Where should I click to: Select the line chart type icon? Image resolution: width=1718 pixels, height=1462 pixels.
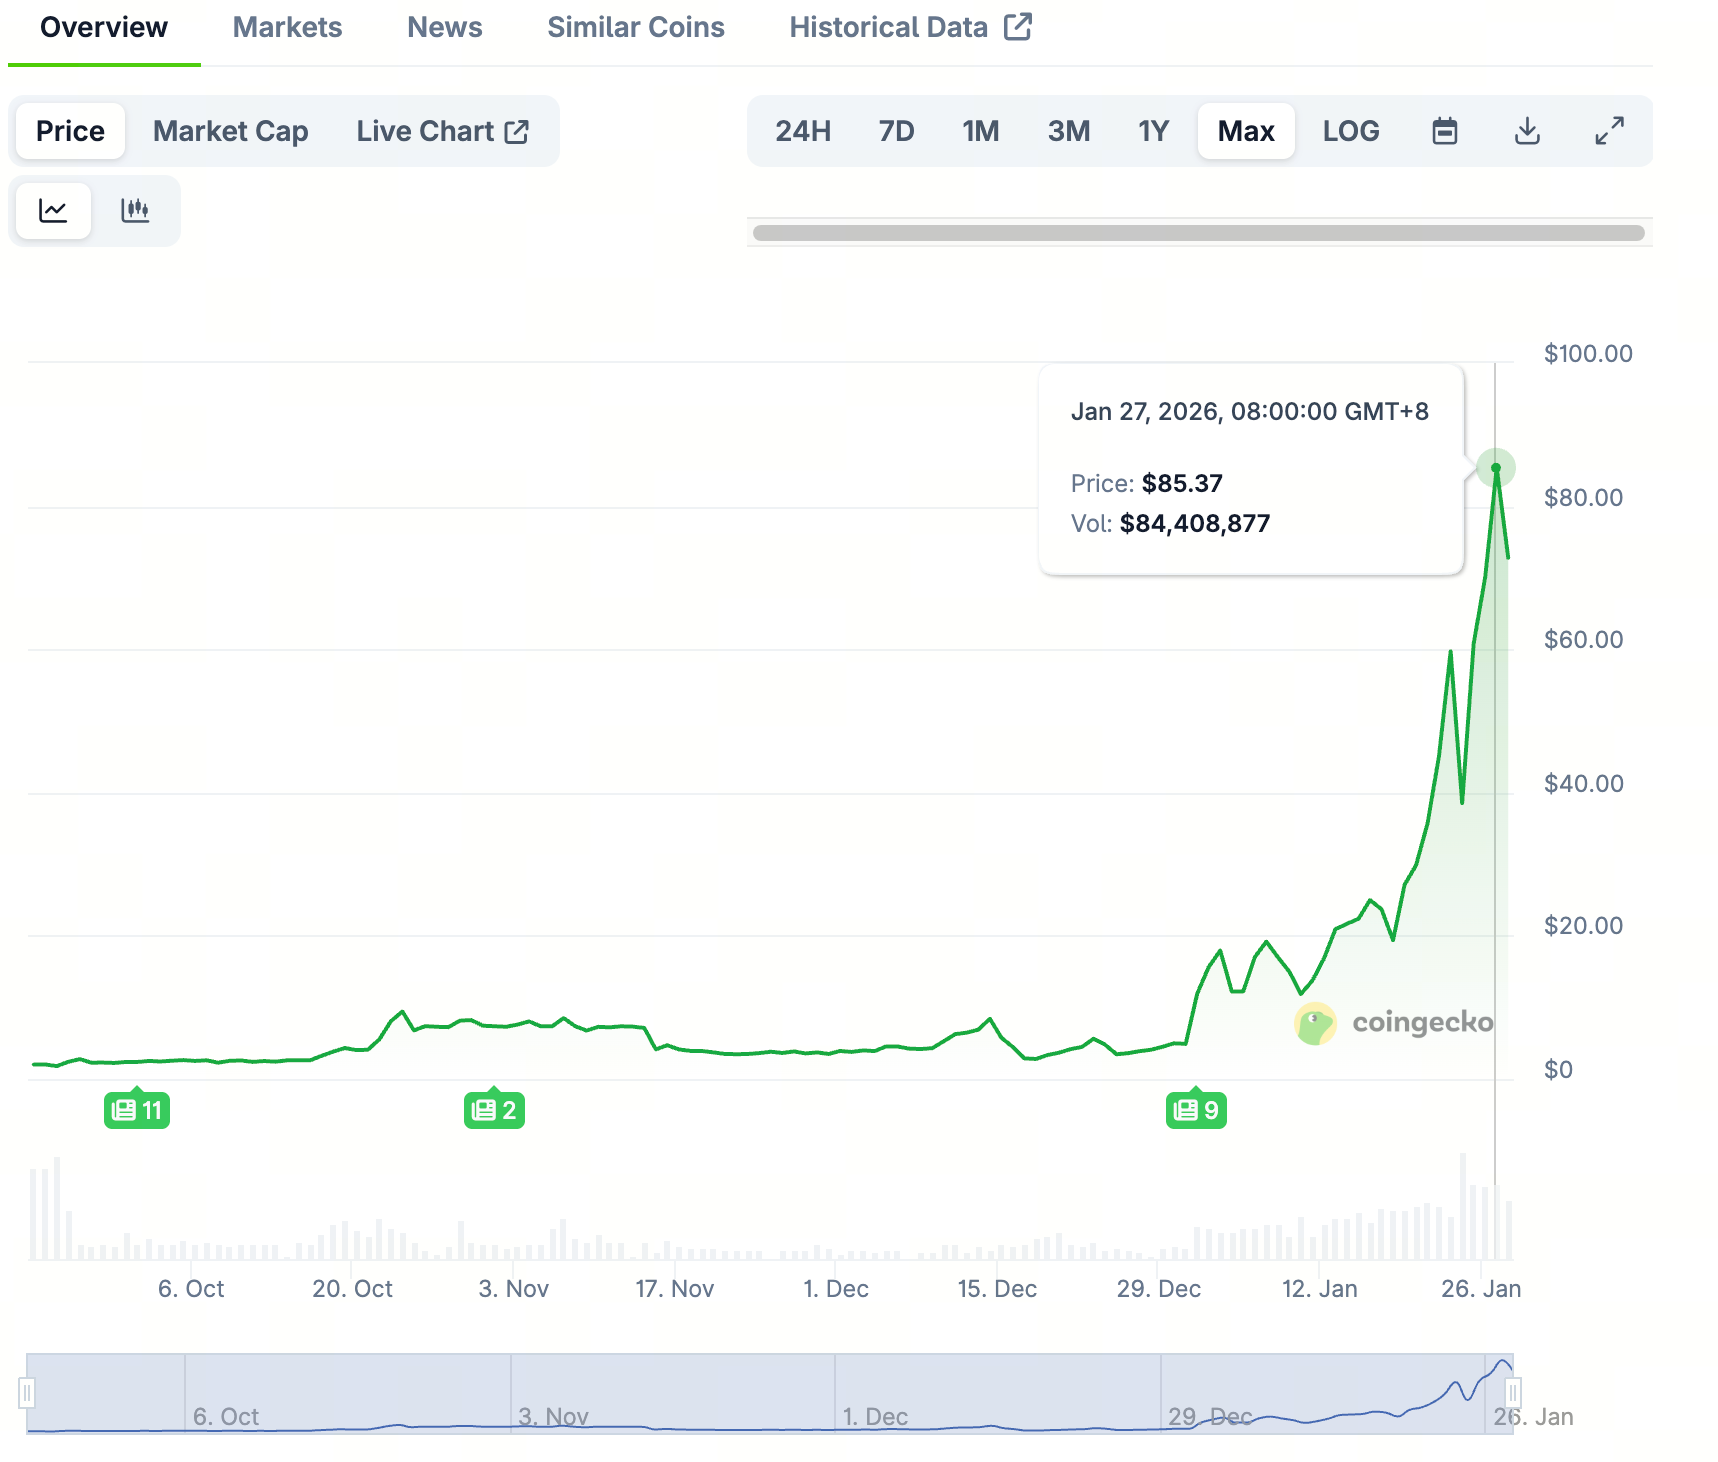tap(52, 210)
